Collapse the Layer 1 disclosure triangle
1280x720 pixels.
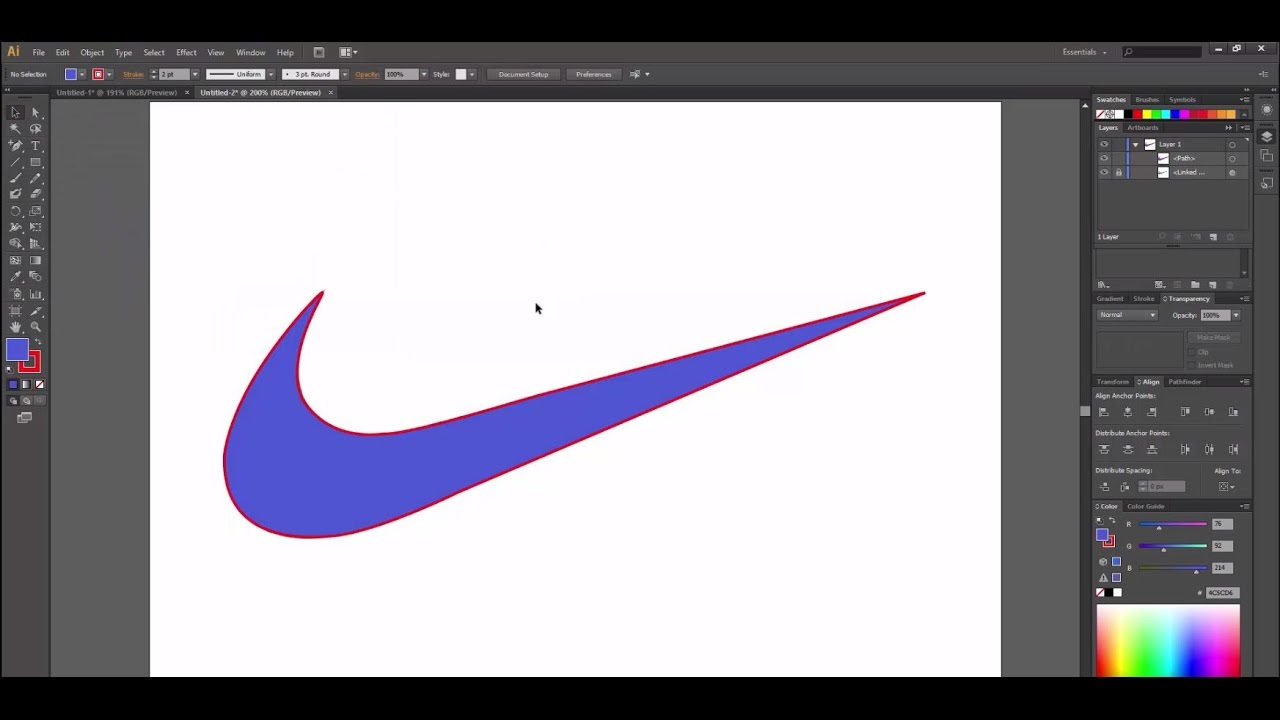(x=1136, y=145)
